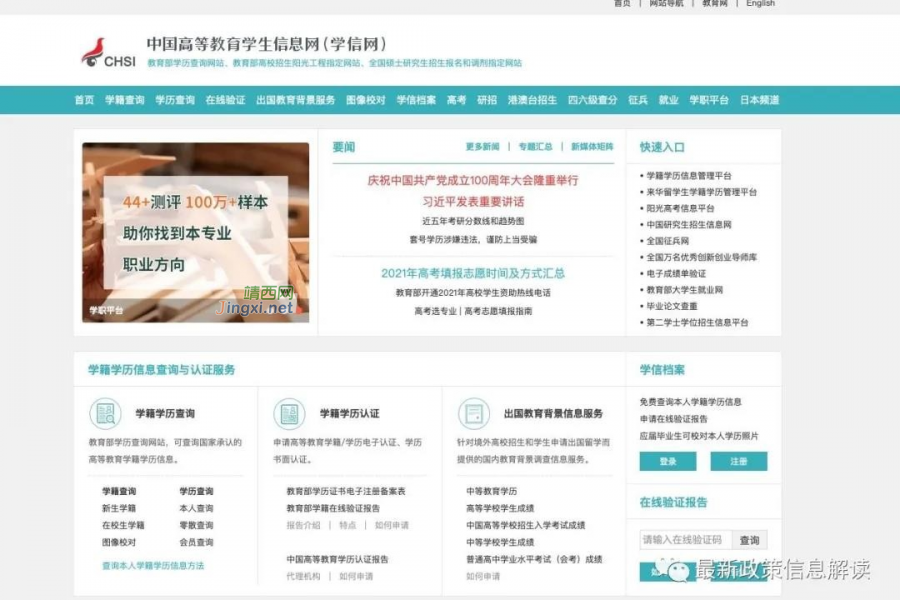This screenshot has height=600, width=900.
Task: Advance the banner using its right arrow
Action: (x=297, y=235)
